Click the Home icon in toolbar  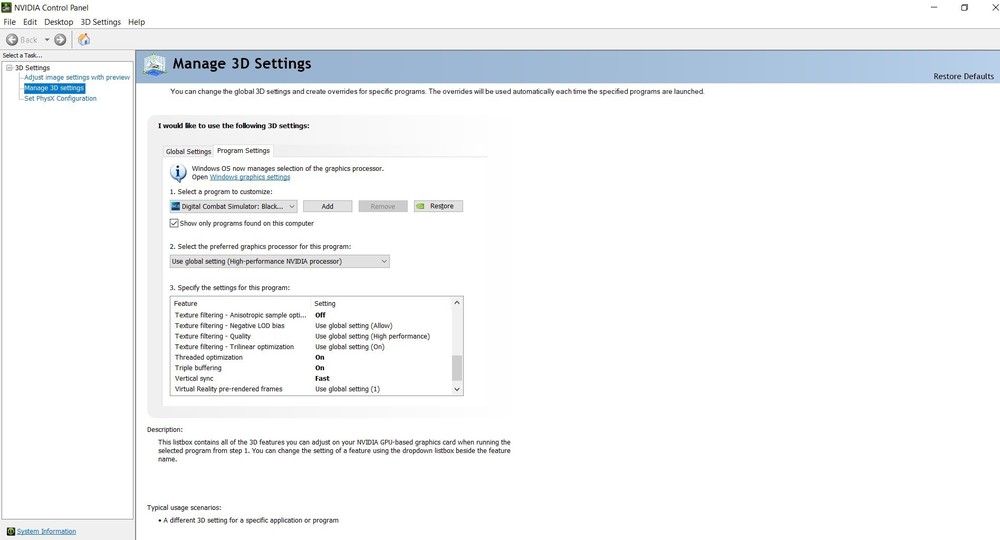(84, 40)
